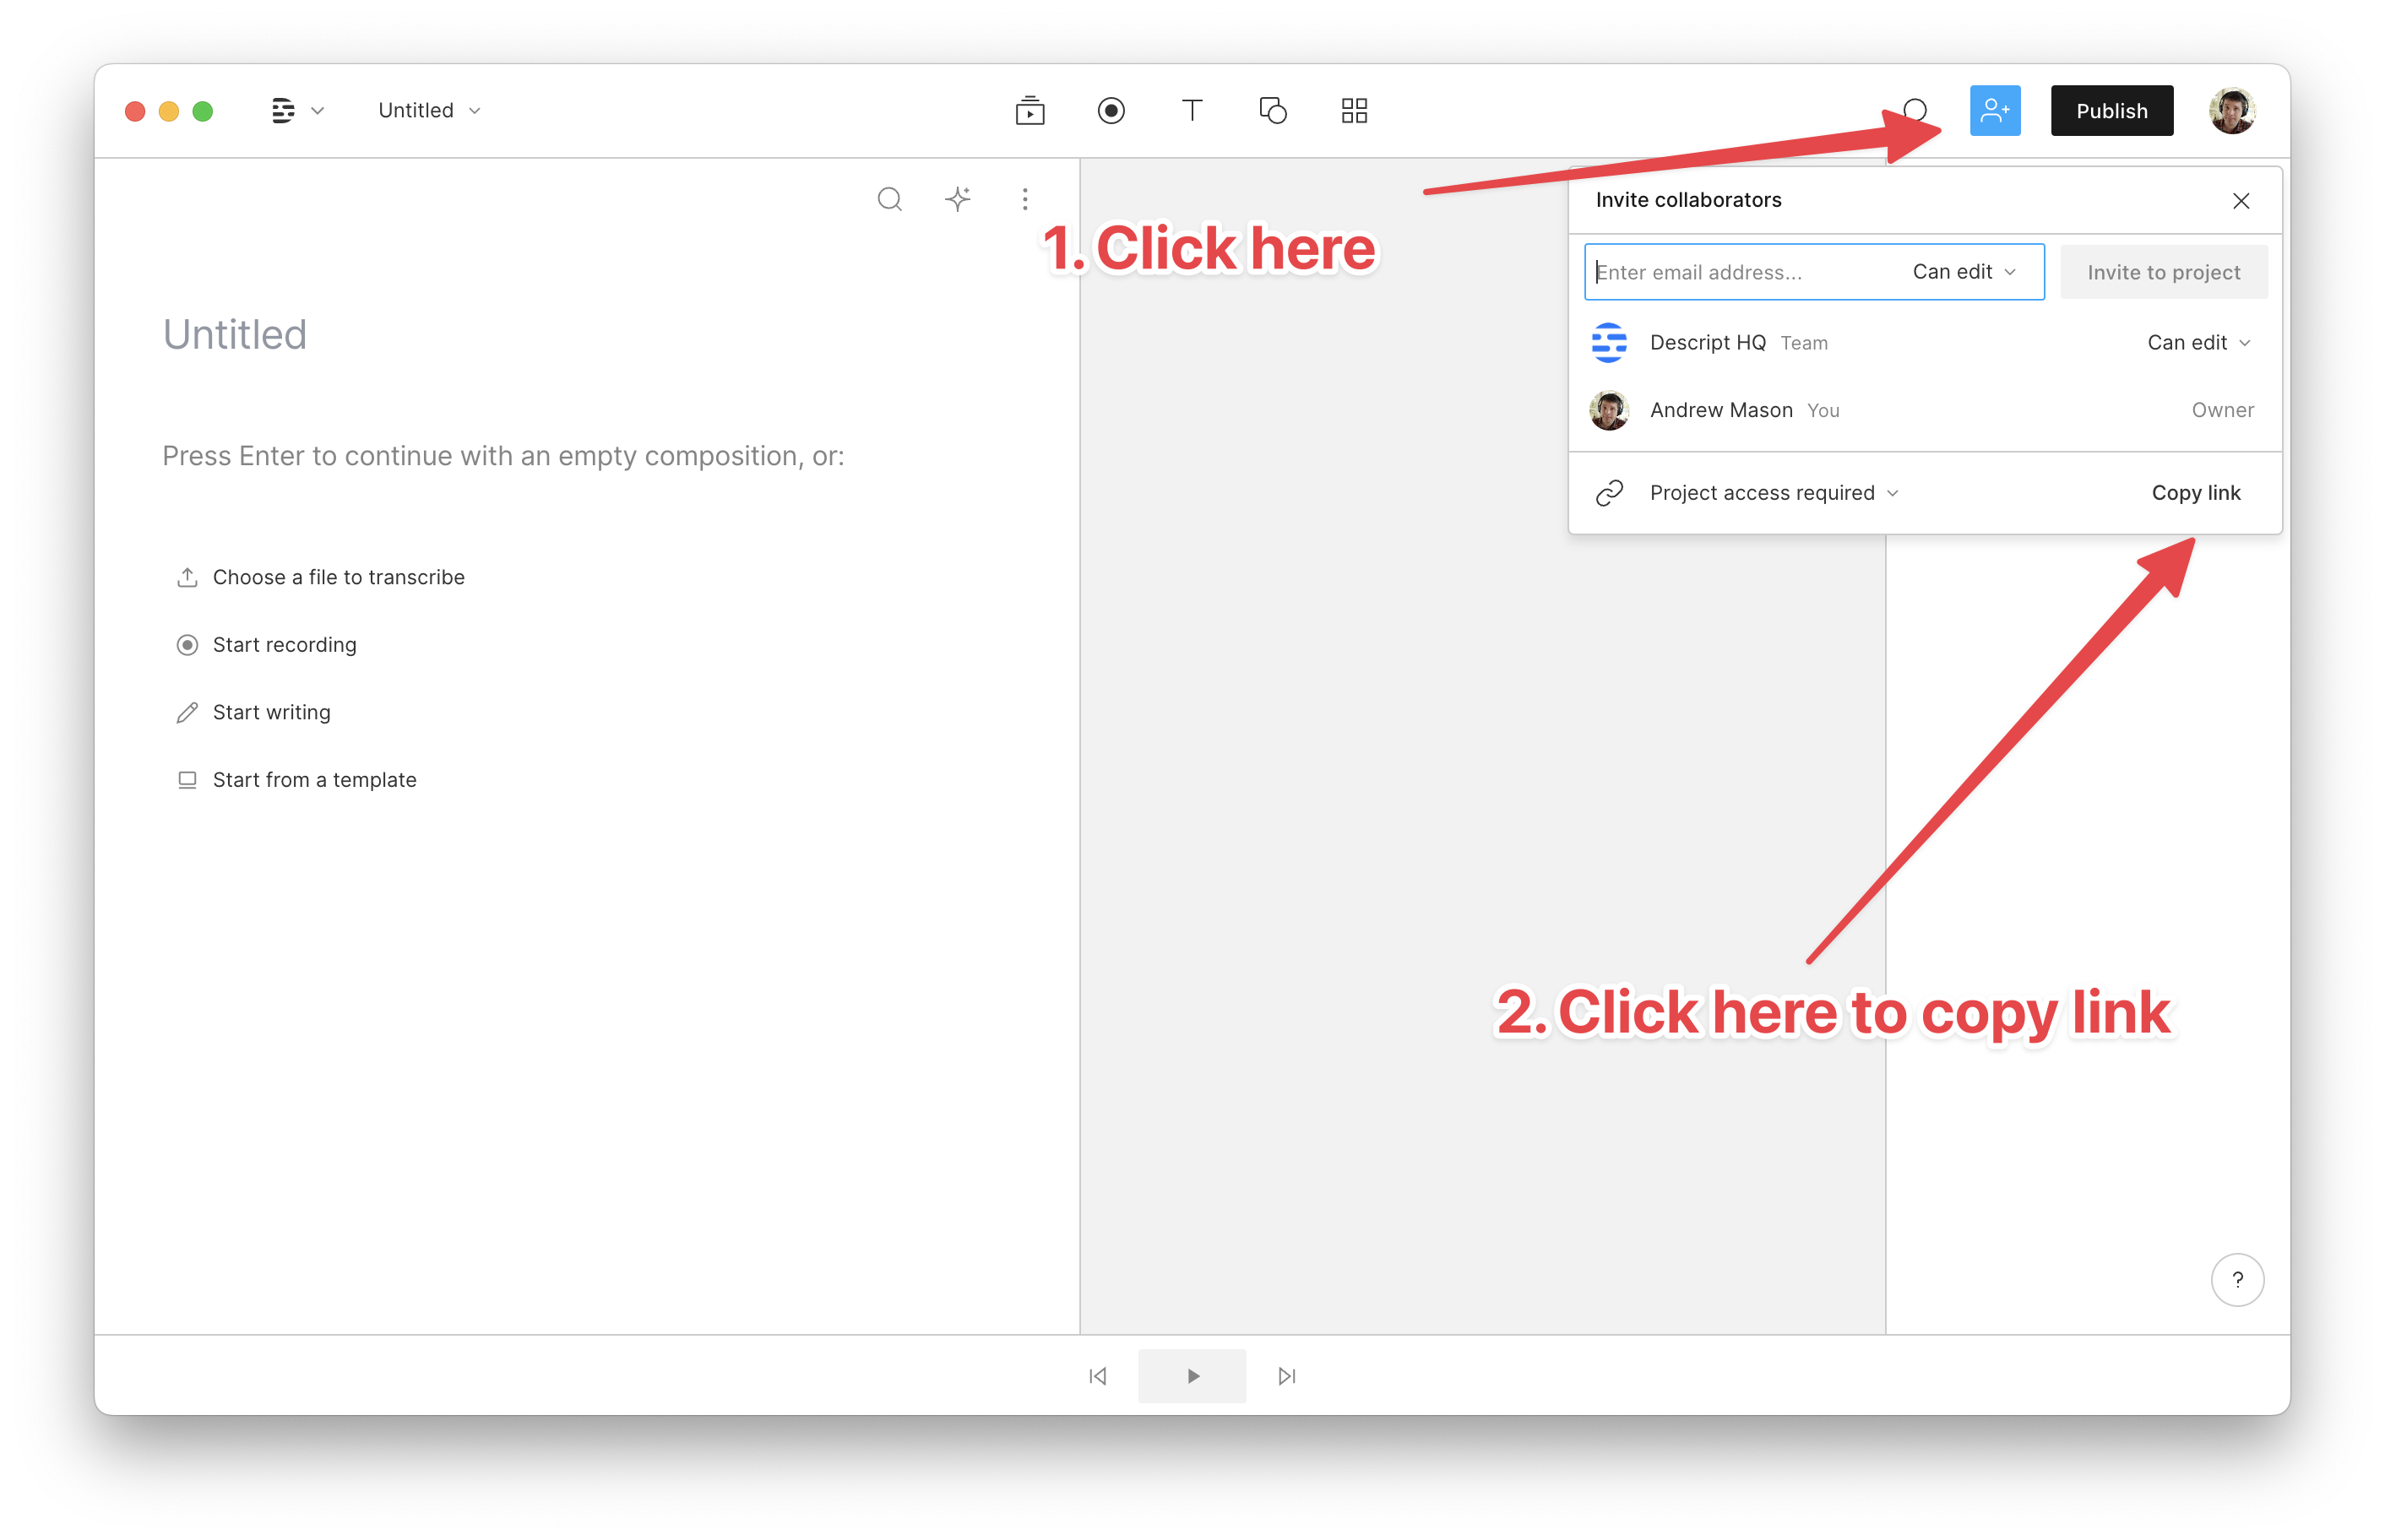Open comments bubble icon in header
This screenshot has width=2385, height=1540.
click(1914, 110)
